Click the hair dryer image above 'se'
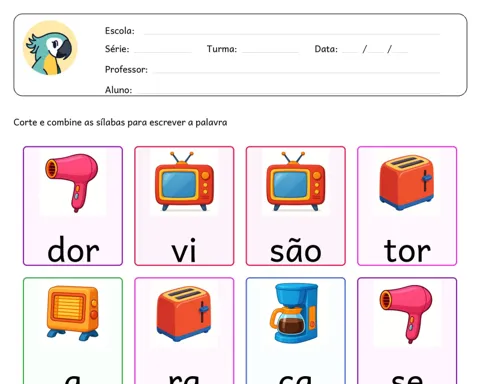This screenshot has width=480, height=384. (407, 314)
